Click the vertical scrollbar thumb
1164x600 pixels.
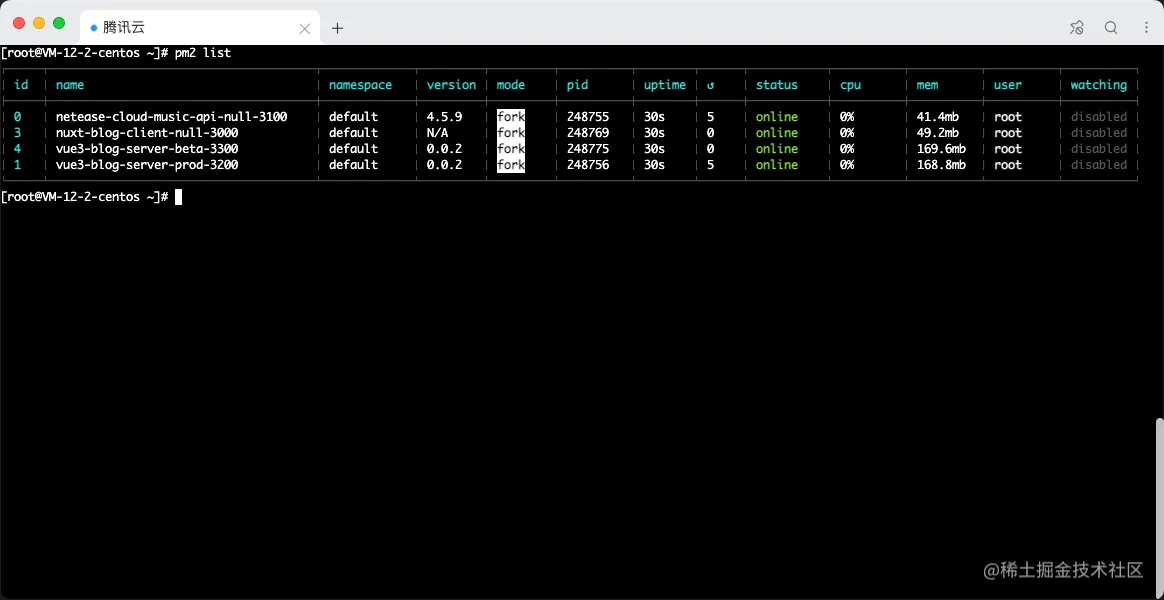point(1160,506)
